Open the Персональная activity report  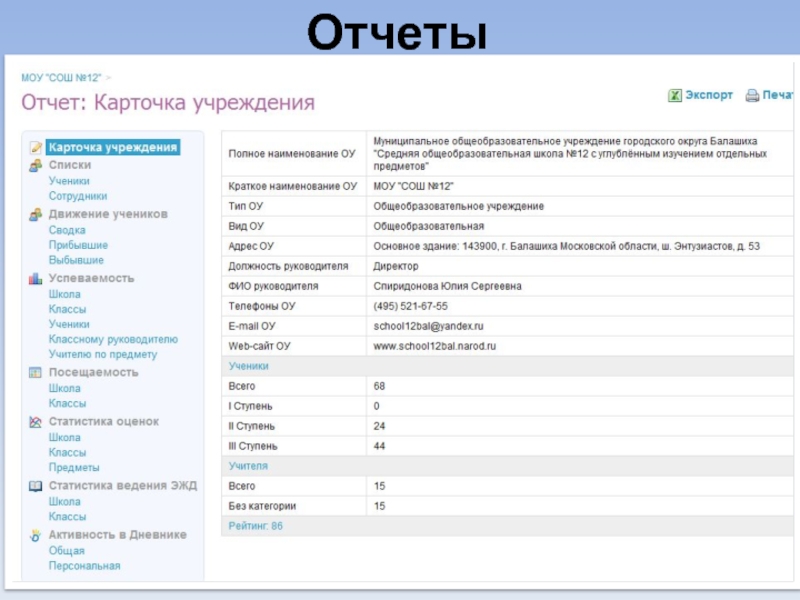click(x=84, y=566)
